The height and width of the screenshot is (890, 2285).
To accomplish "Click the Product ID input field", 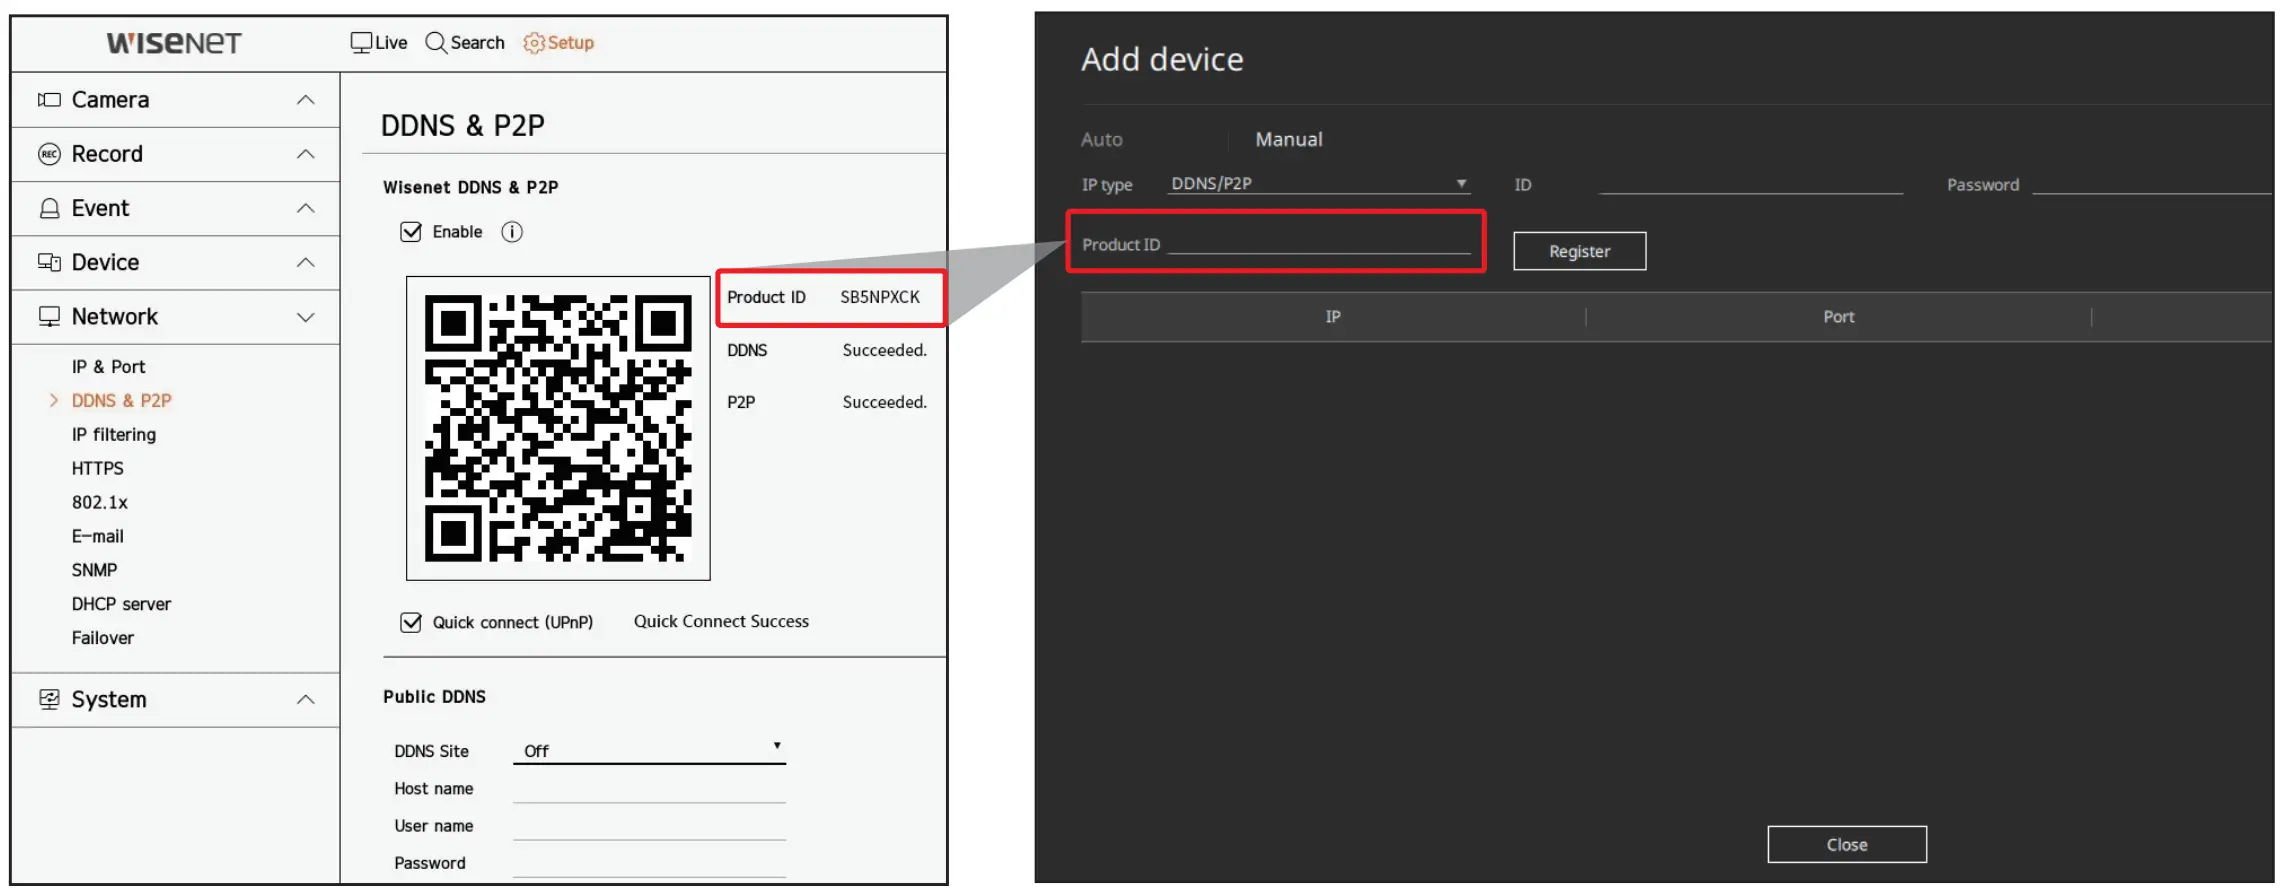I will 1318,244.
